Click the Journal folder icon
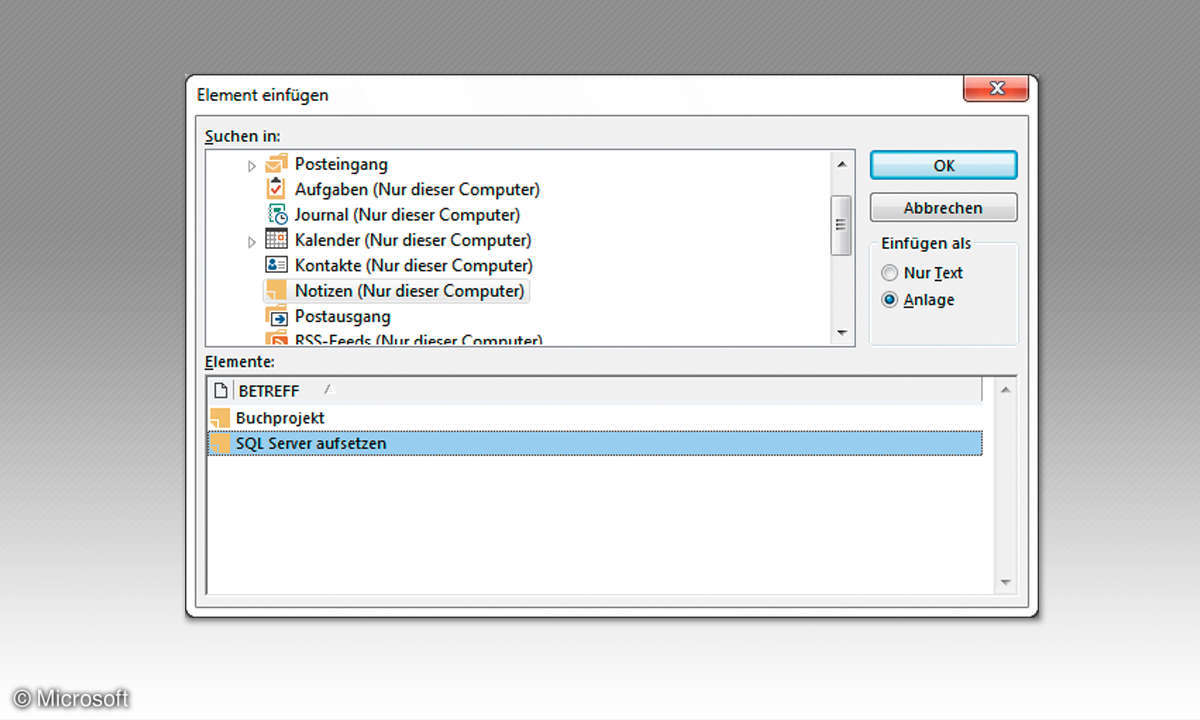Screen dimensions: 1200x720 (x=277, y=214)
